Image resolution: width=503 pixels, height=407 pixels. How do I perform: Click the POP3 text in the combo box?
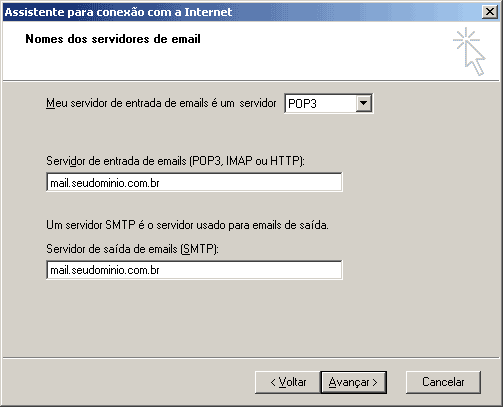tap(302, 104)
